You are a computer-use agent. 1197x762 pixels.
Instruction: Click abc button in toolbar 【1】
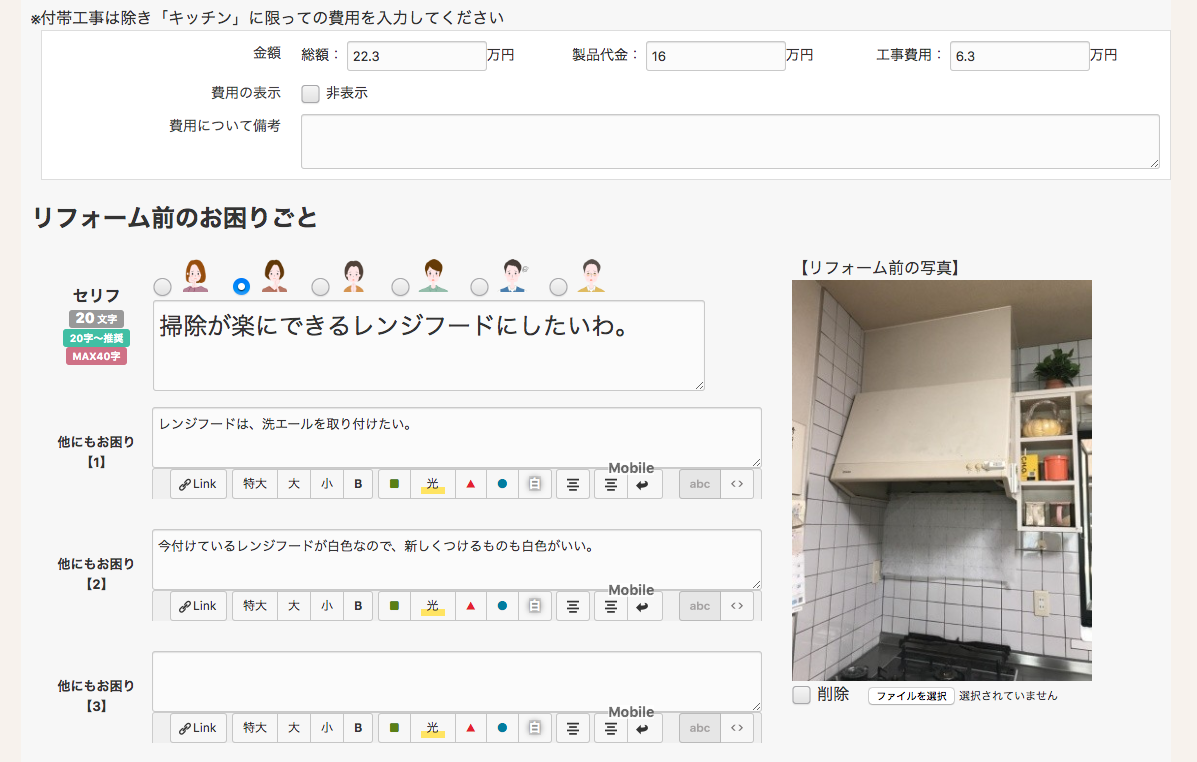coord(700,484)
